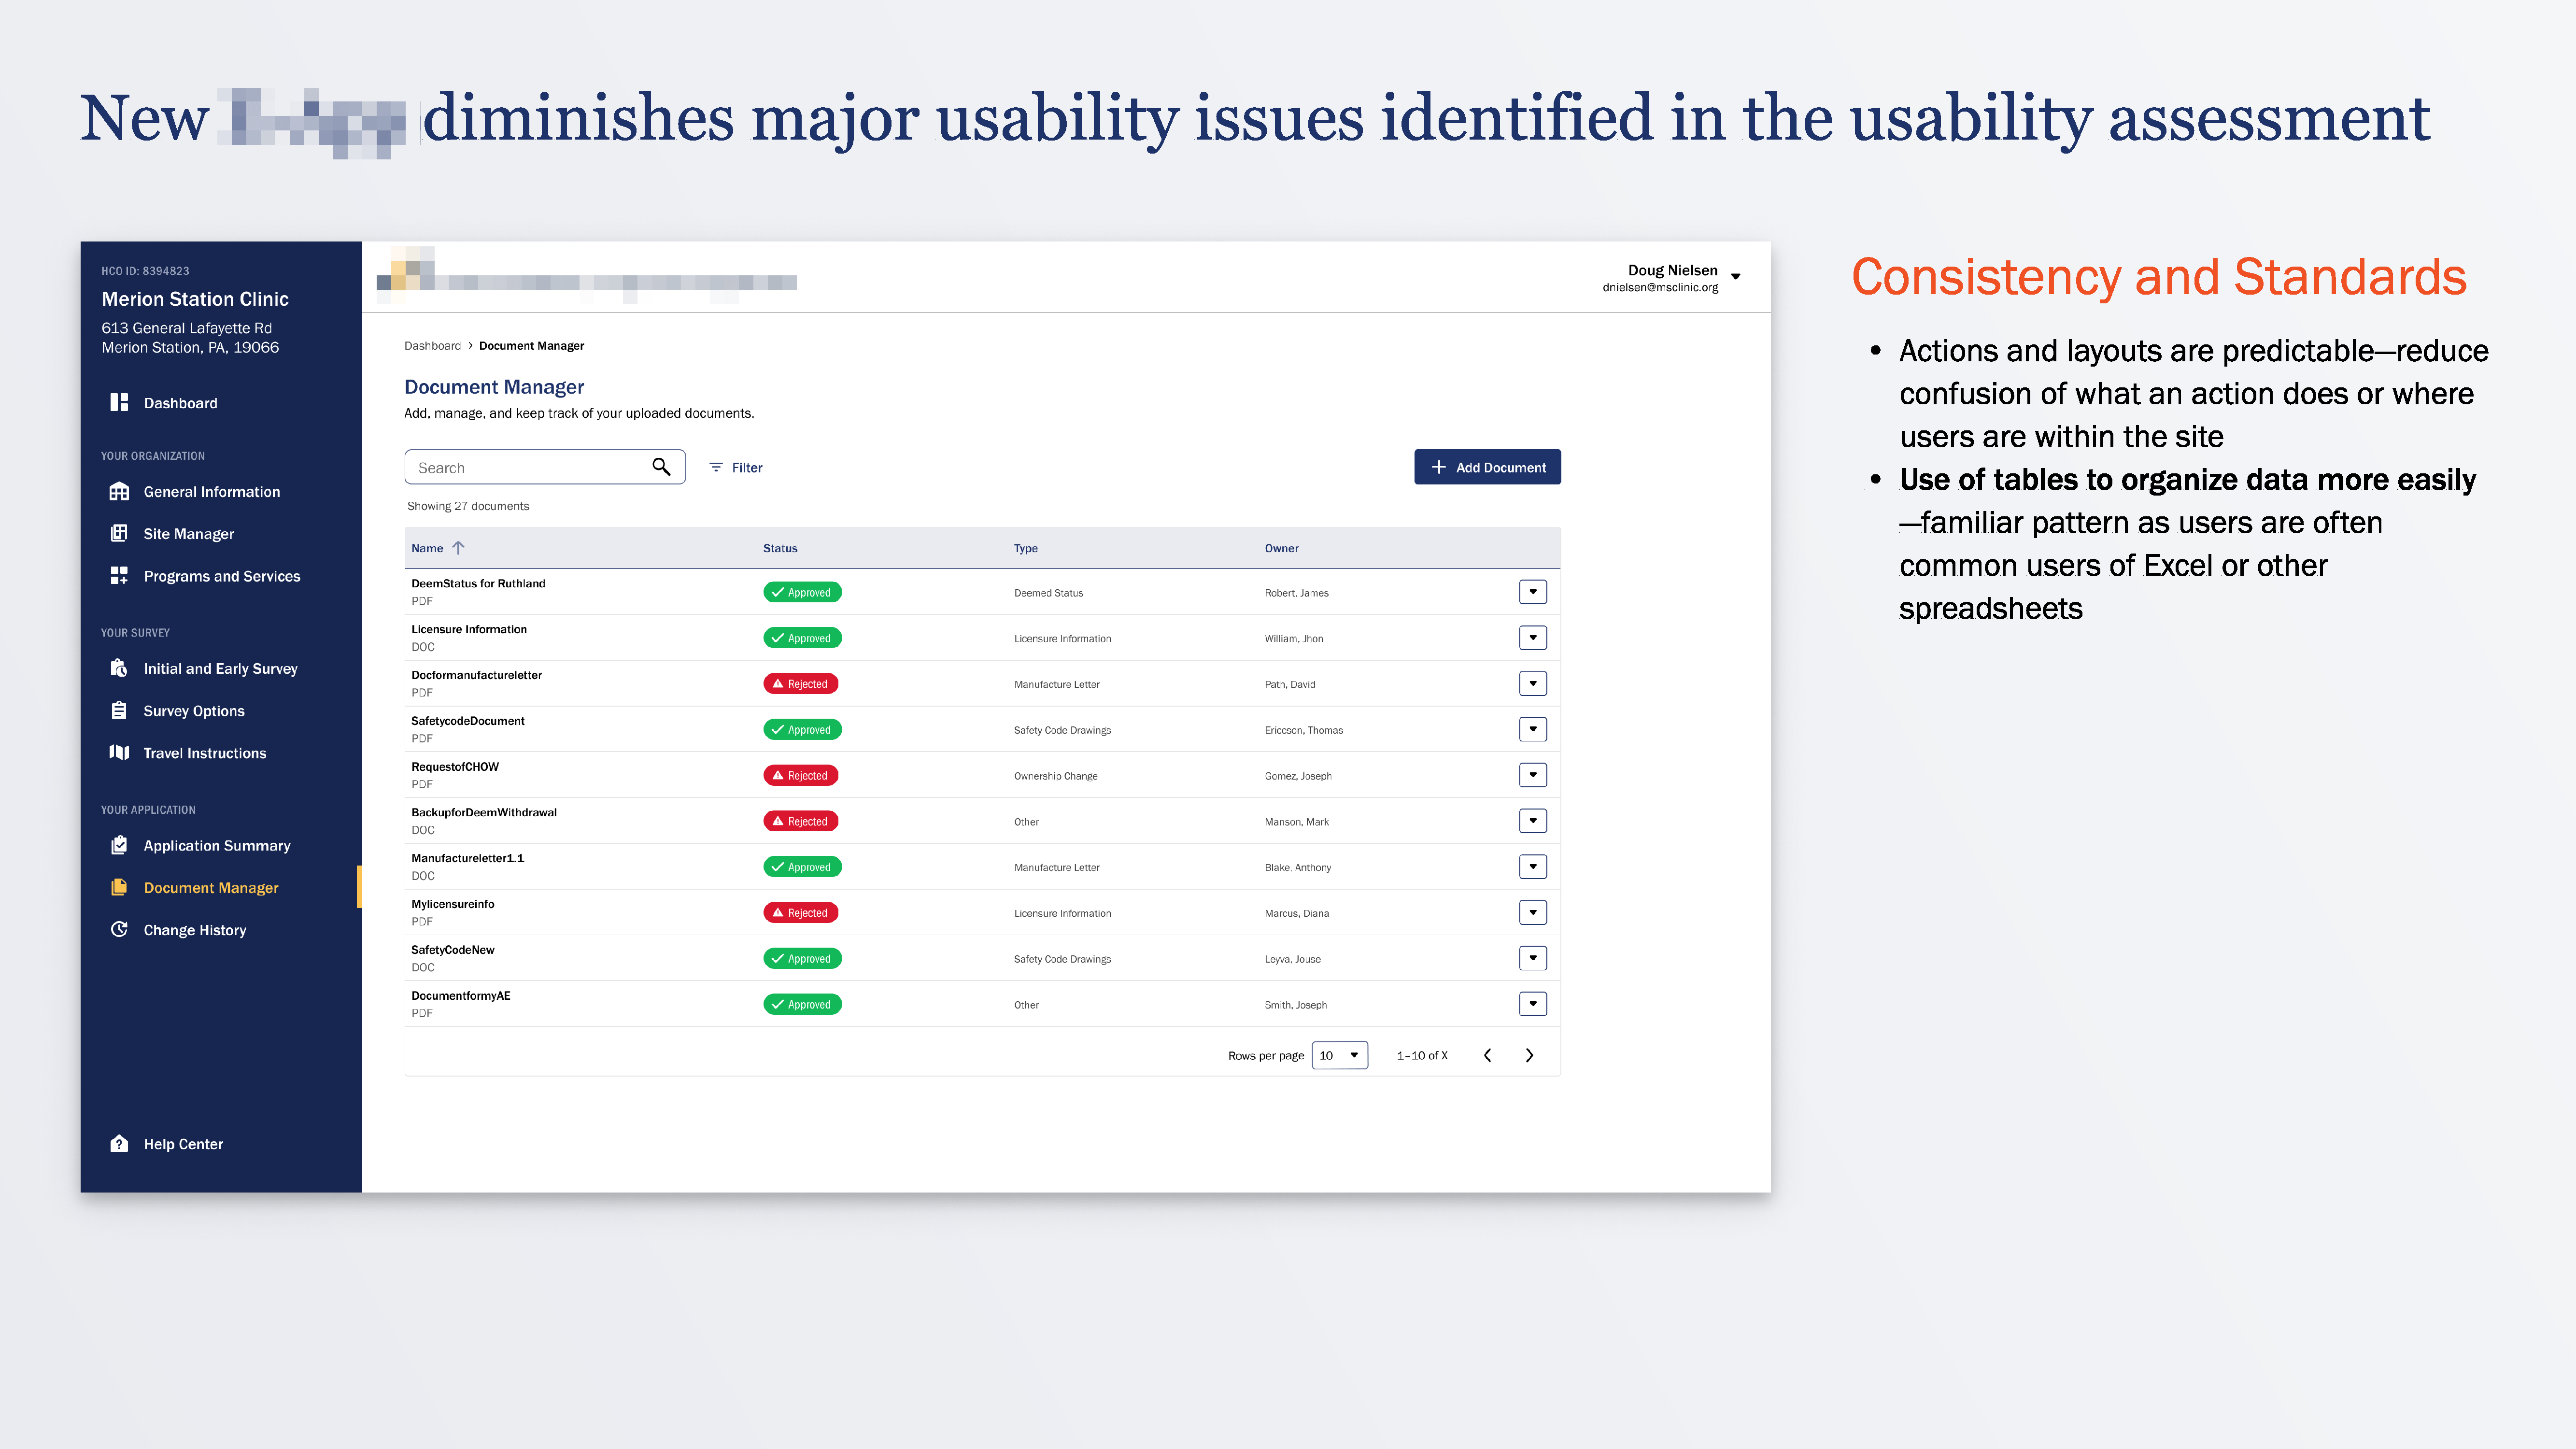Screen dimensions: 2576x1449
Task: Click the Type column header
Action: coord(1026,548)
